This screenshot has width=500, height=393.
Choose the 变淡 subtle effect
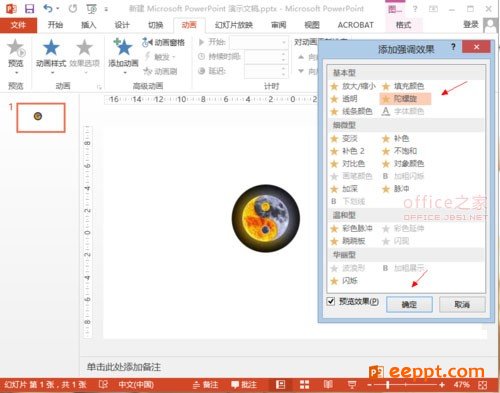coord(344,138)
